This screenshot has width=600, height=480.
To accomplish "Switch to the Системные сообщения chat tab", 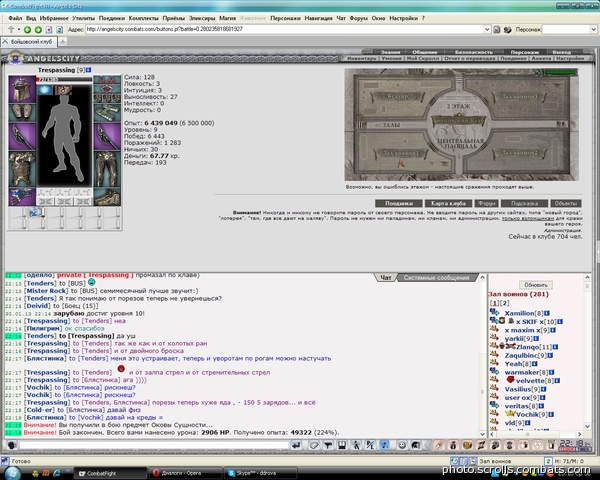I will (x=436, y=278).
